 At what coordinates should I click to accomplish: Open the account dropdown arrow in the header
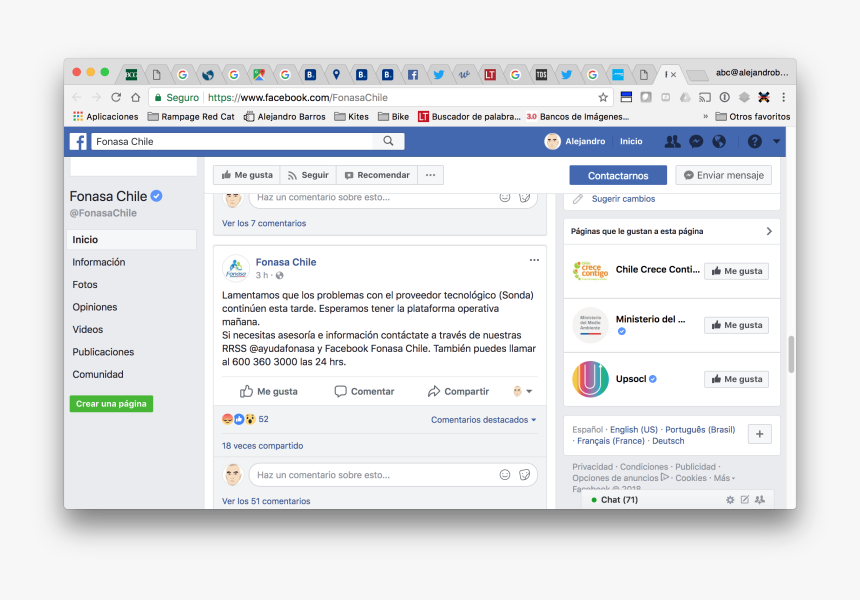point(777,142)
